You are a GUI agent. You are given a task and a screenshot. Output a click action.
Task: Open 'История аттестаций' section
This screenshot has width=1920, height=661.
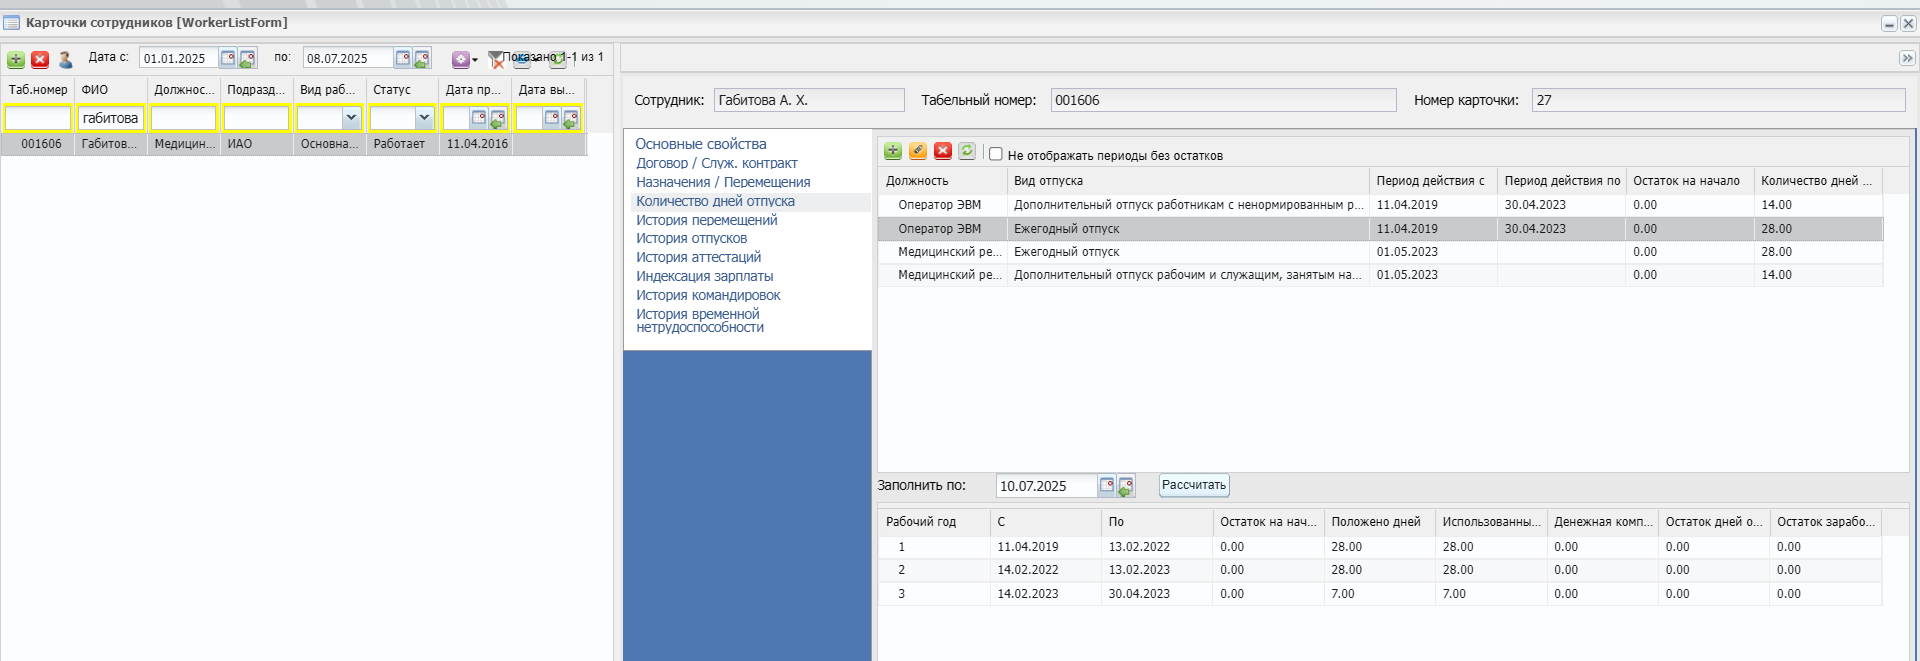click(698, 257)
